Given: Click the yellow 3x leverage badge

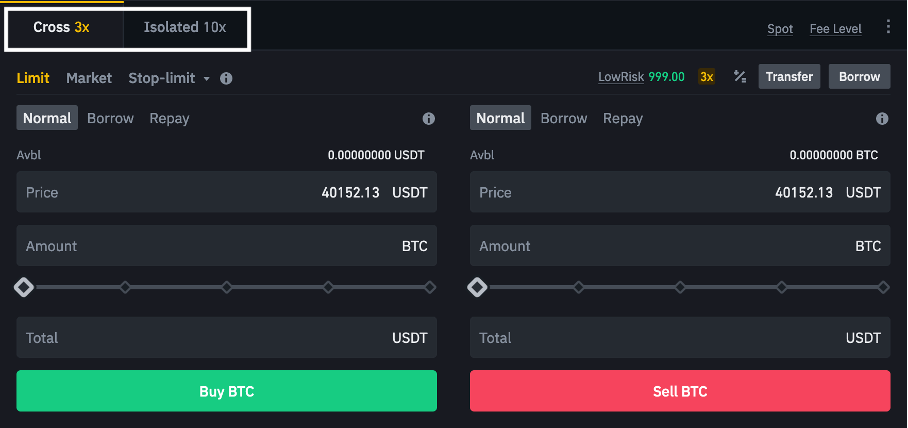Looking at the screenshot, I should tap(706, 76).
